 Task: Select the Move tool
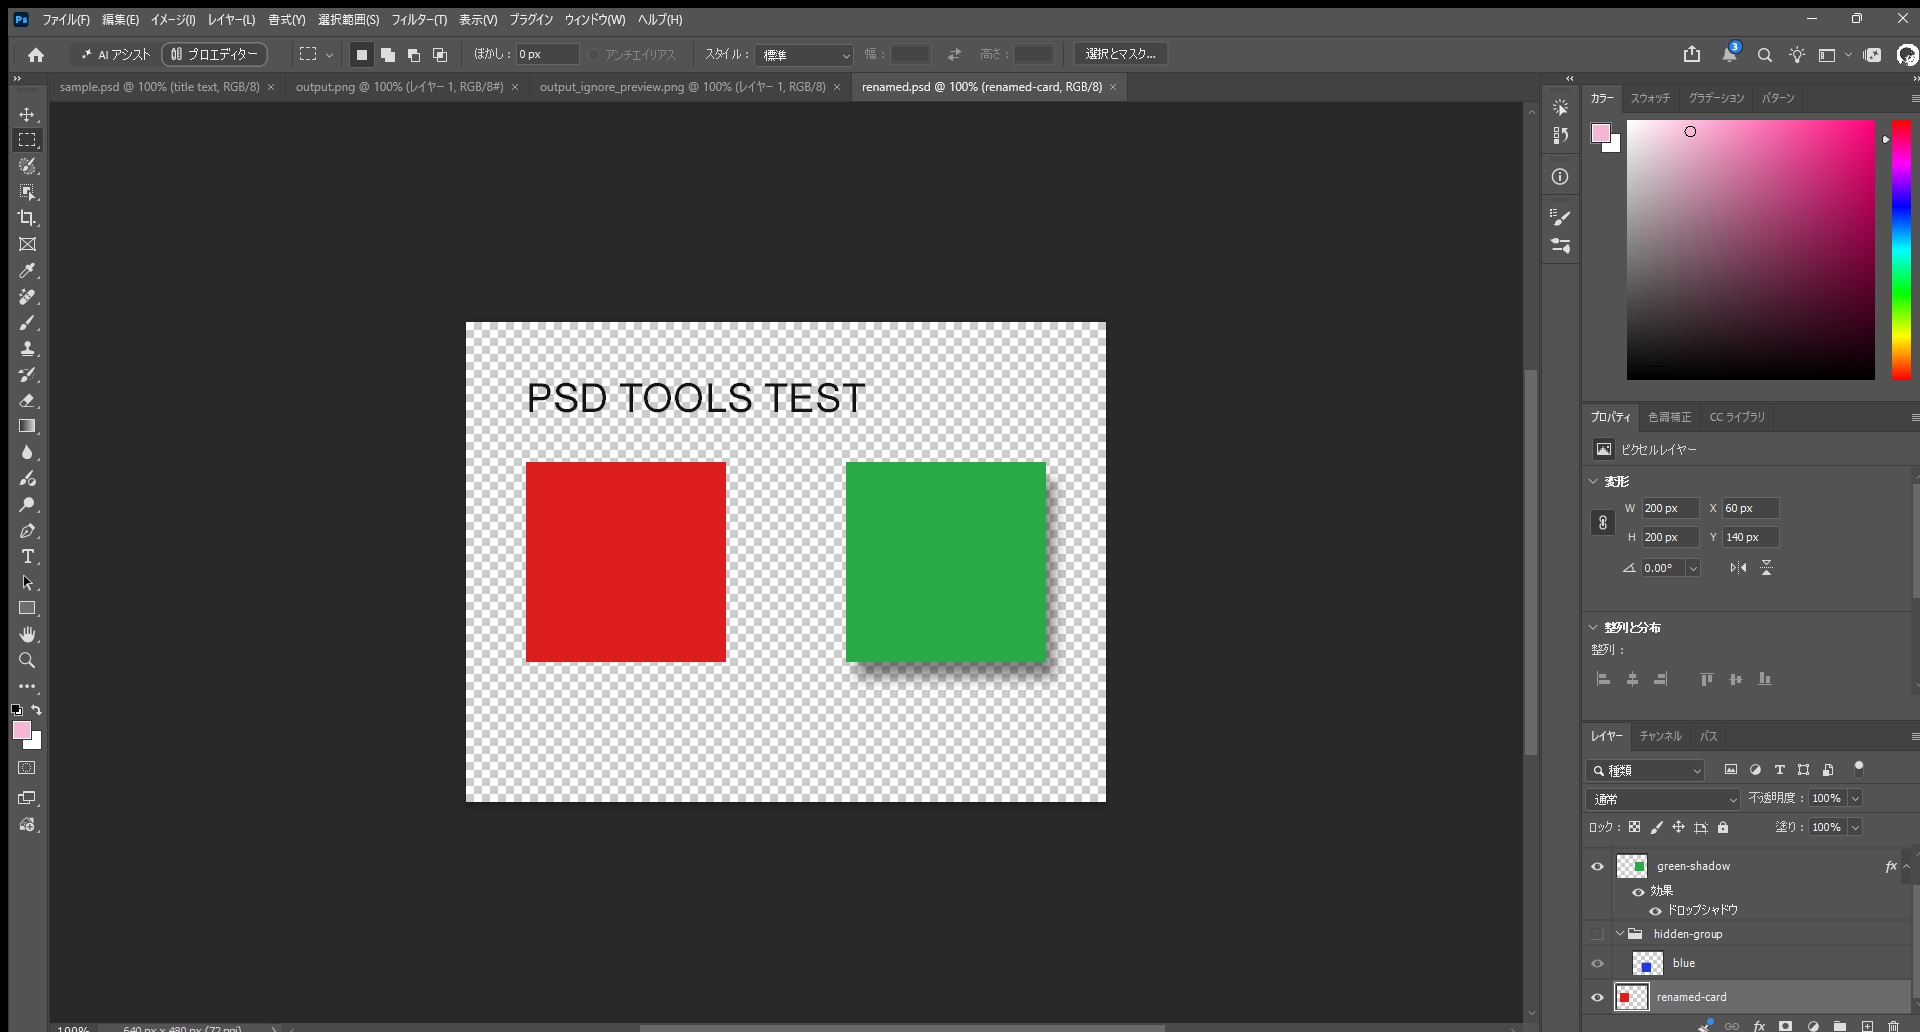click(27, 114)
